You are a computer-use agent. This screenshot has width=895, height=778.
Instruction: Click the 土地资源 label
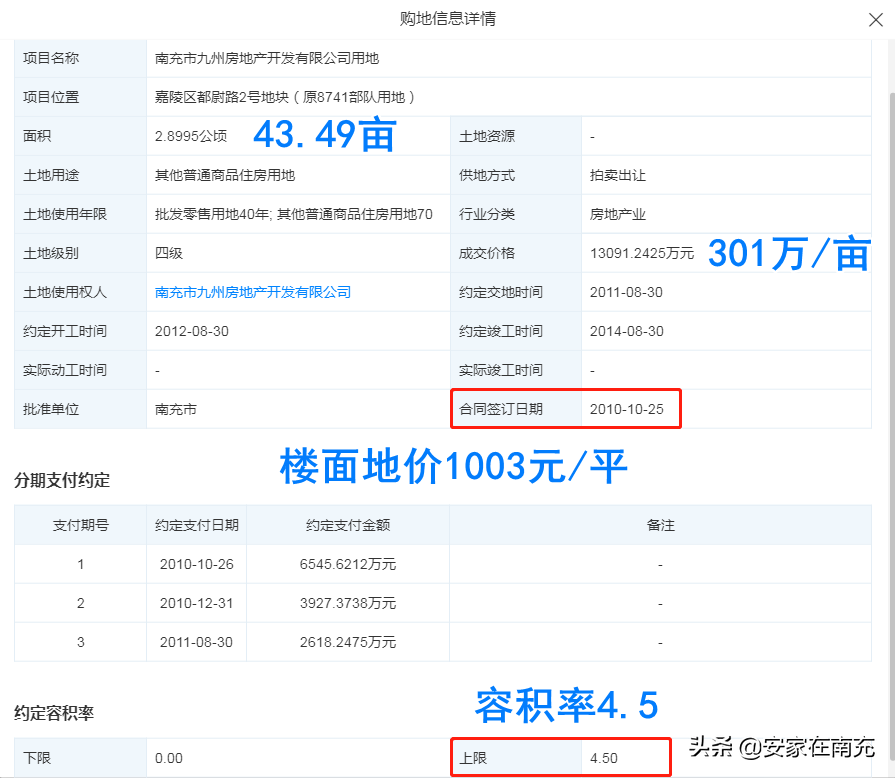(x=487, y=136)
